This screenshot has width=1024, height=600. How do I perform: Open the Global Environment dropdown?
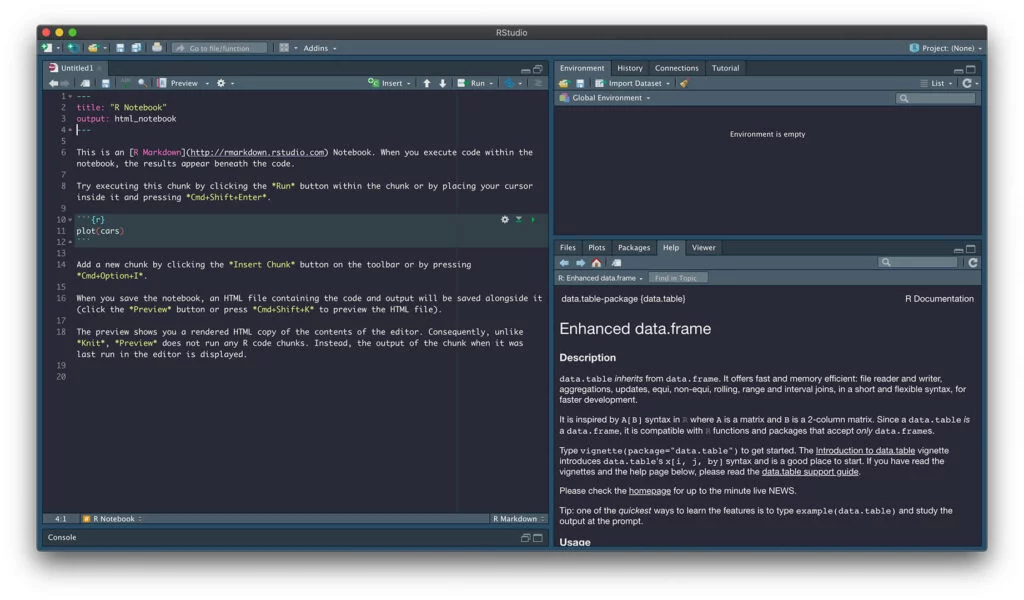(605, 98)
